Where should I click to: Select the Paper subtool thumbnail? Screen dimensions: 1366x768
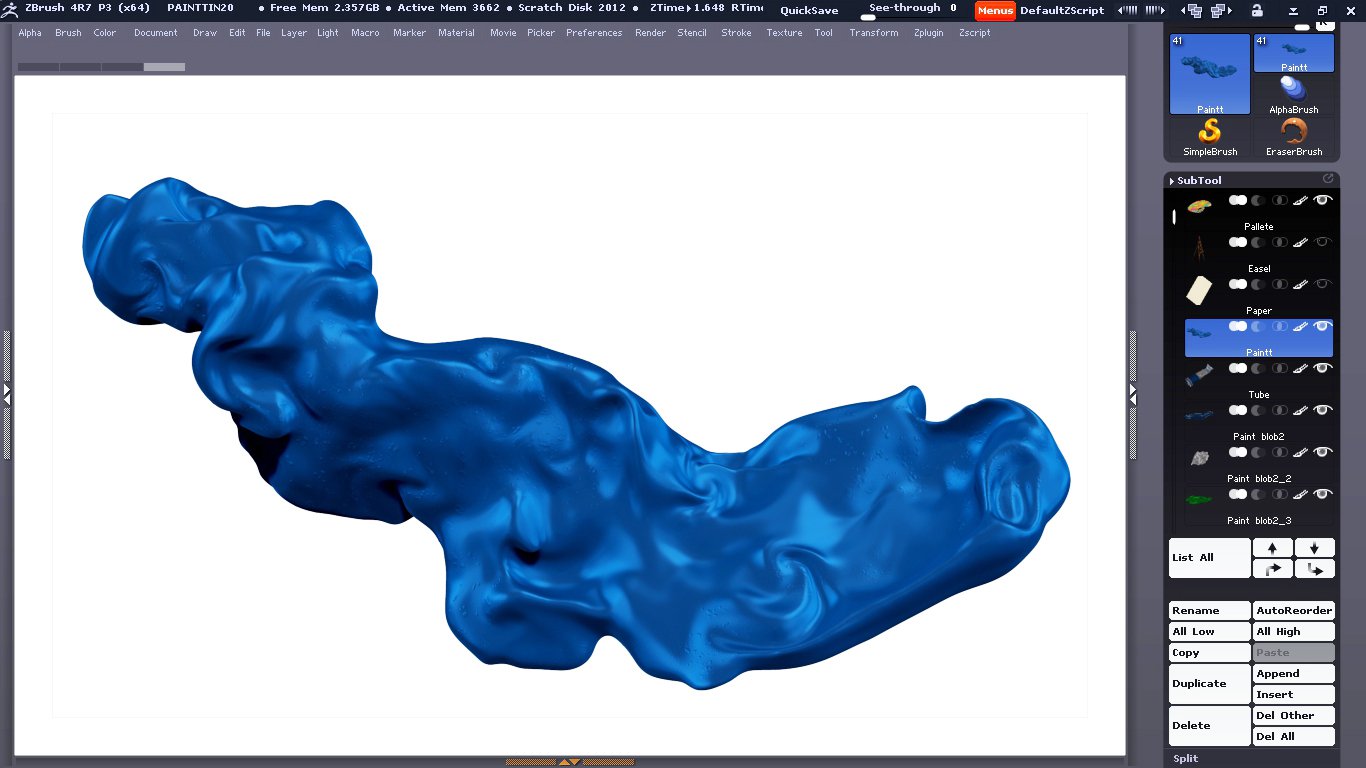tap(1199, 291)
